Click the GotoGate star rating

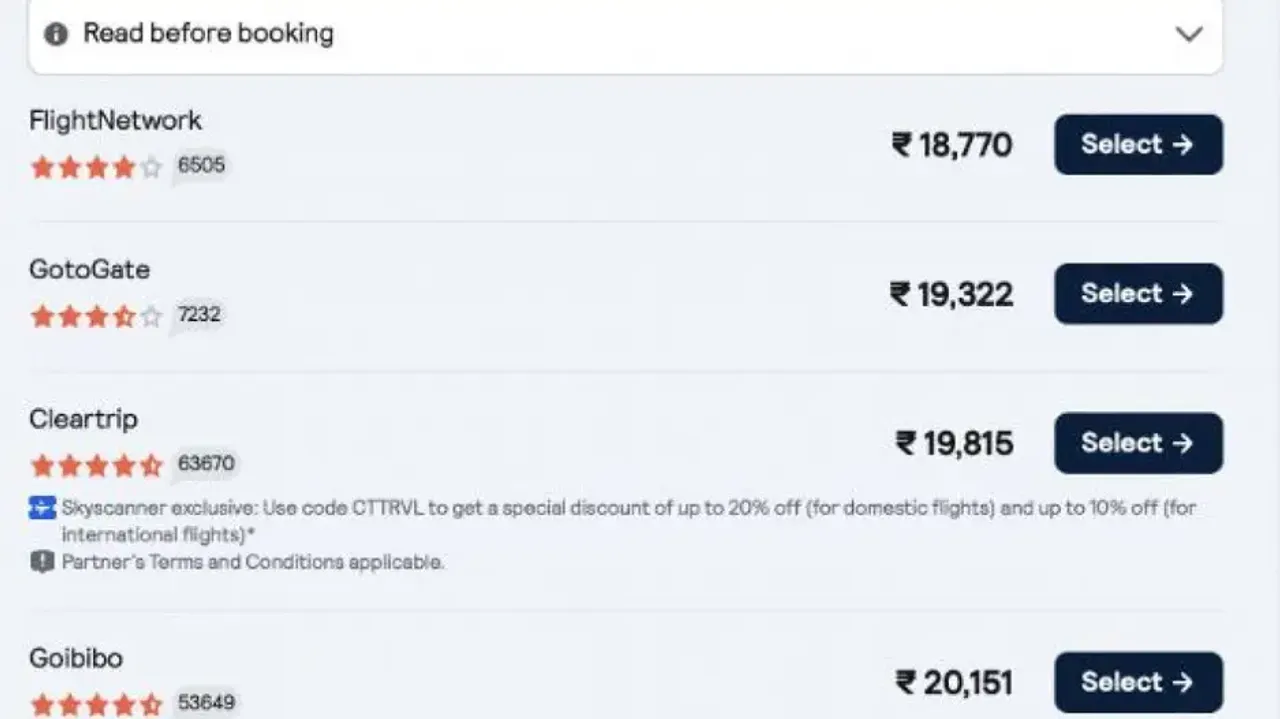tap(96, 317)
